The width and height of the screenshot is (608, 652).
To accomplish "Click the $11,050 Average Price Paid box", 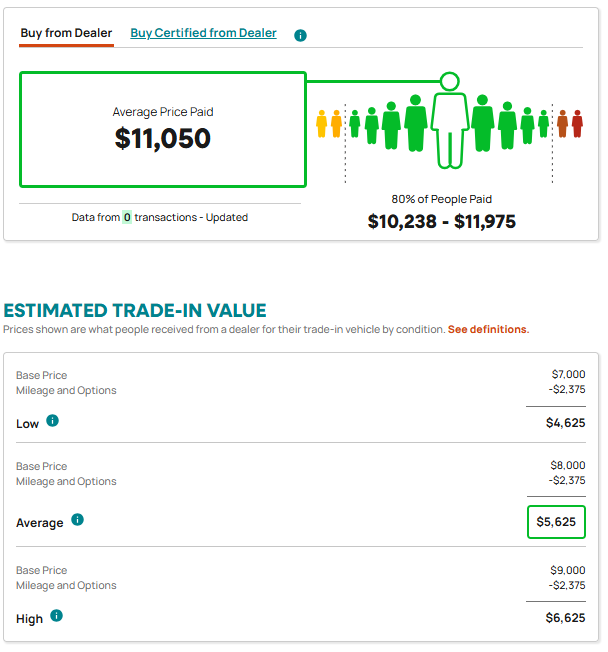I will click(x=163, y=129).
